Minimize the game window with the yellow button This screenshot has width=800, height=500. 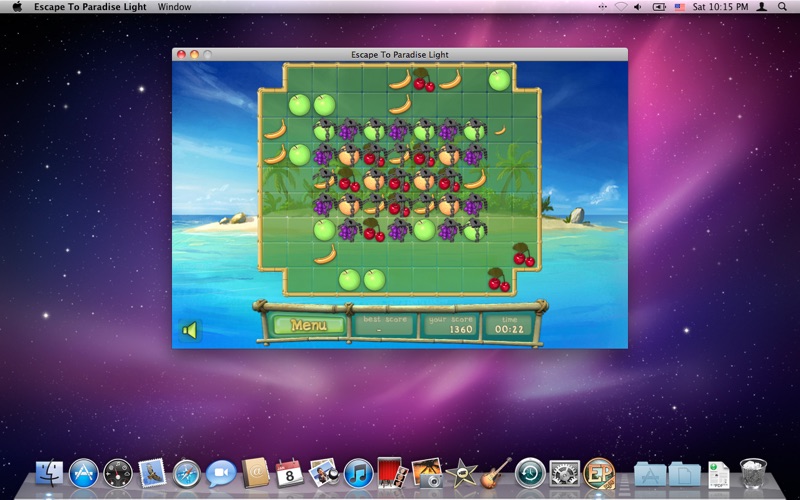tap(194, 55)
